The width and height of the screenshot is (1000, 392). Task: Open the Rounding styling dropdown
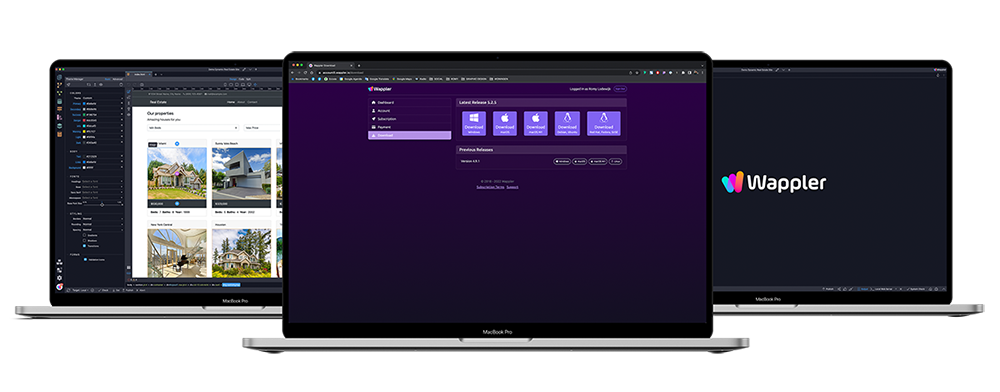[x=103, y=224]
